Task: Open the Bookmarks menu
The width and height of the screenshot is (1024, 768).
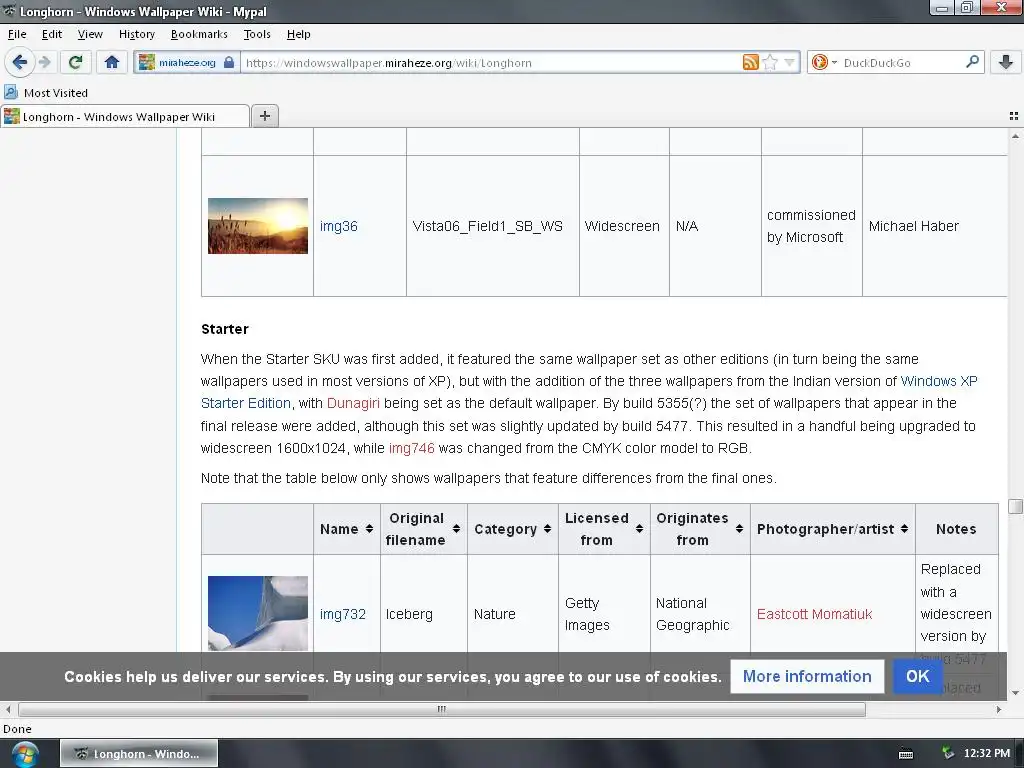Action: [x=199, y=34]
